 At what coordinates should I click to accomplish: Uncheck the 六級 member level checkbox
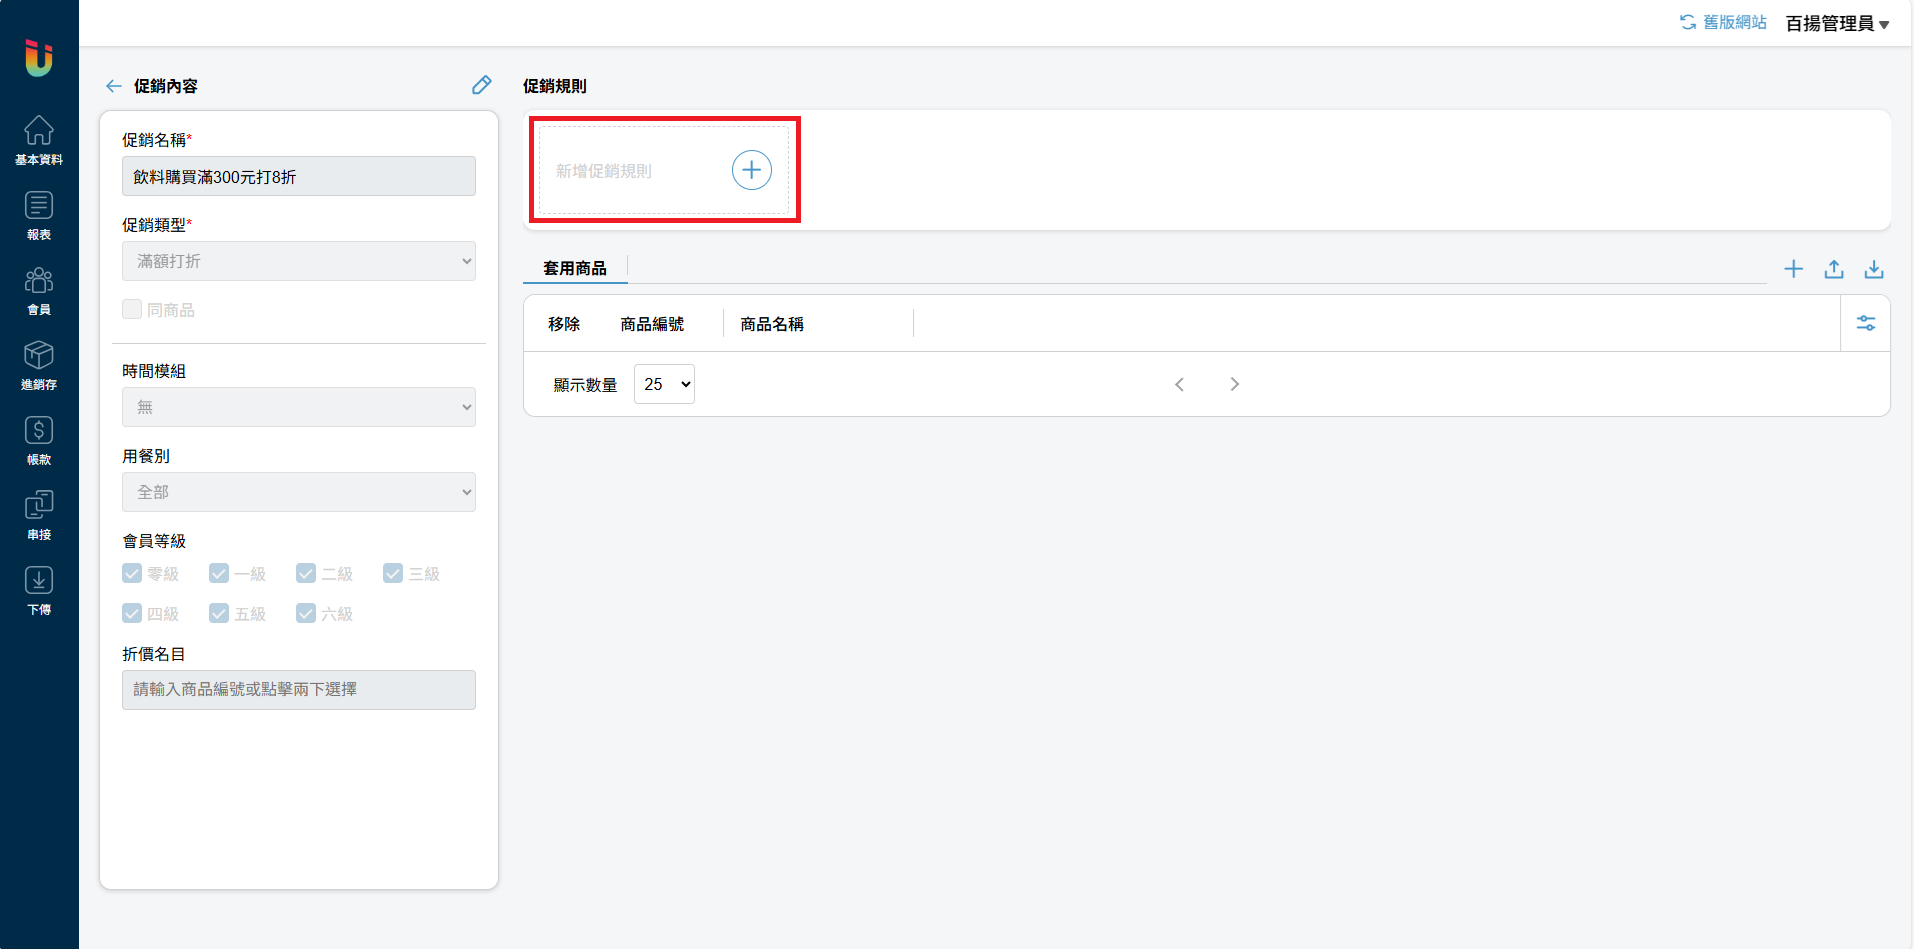[306, 613]
